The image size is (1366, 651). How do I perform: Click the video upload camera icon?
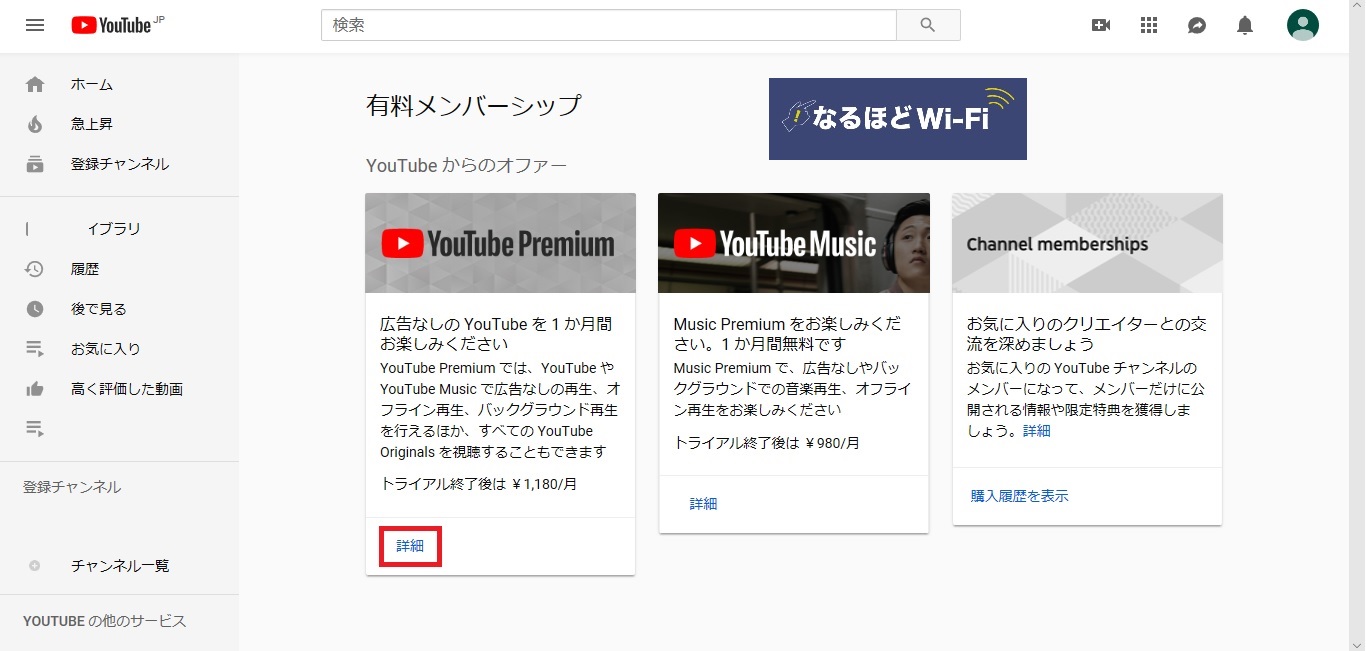click(x=1100, y=25)
